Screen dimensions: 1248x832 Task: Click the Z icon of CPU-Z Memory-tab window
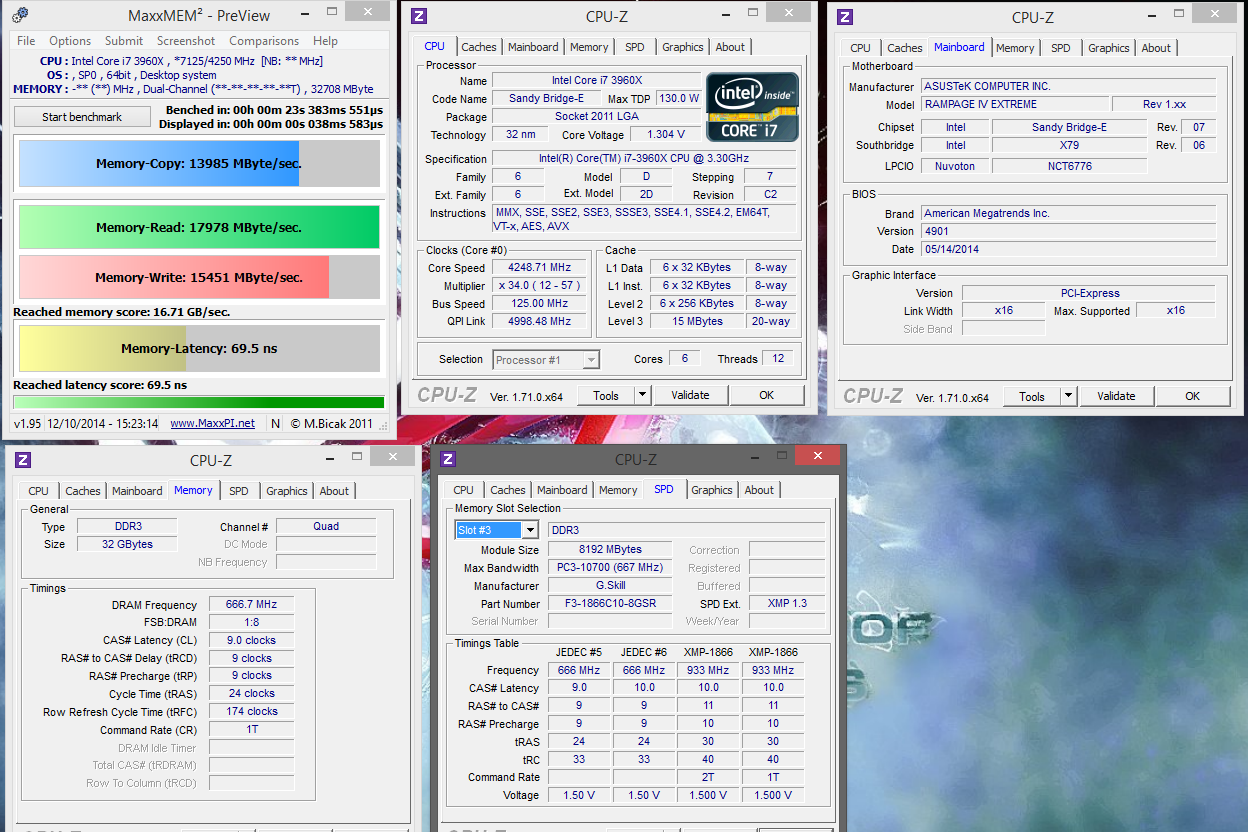click(x=23, y=460)
